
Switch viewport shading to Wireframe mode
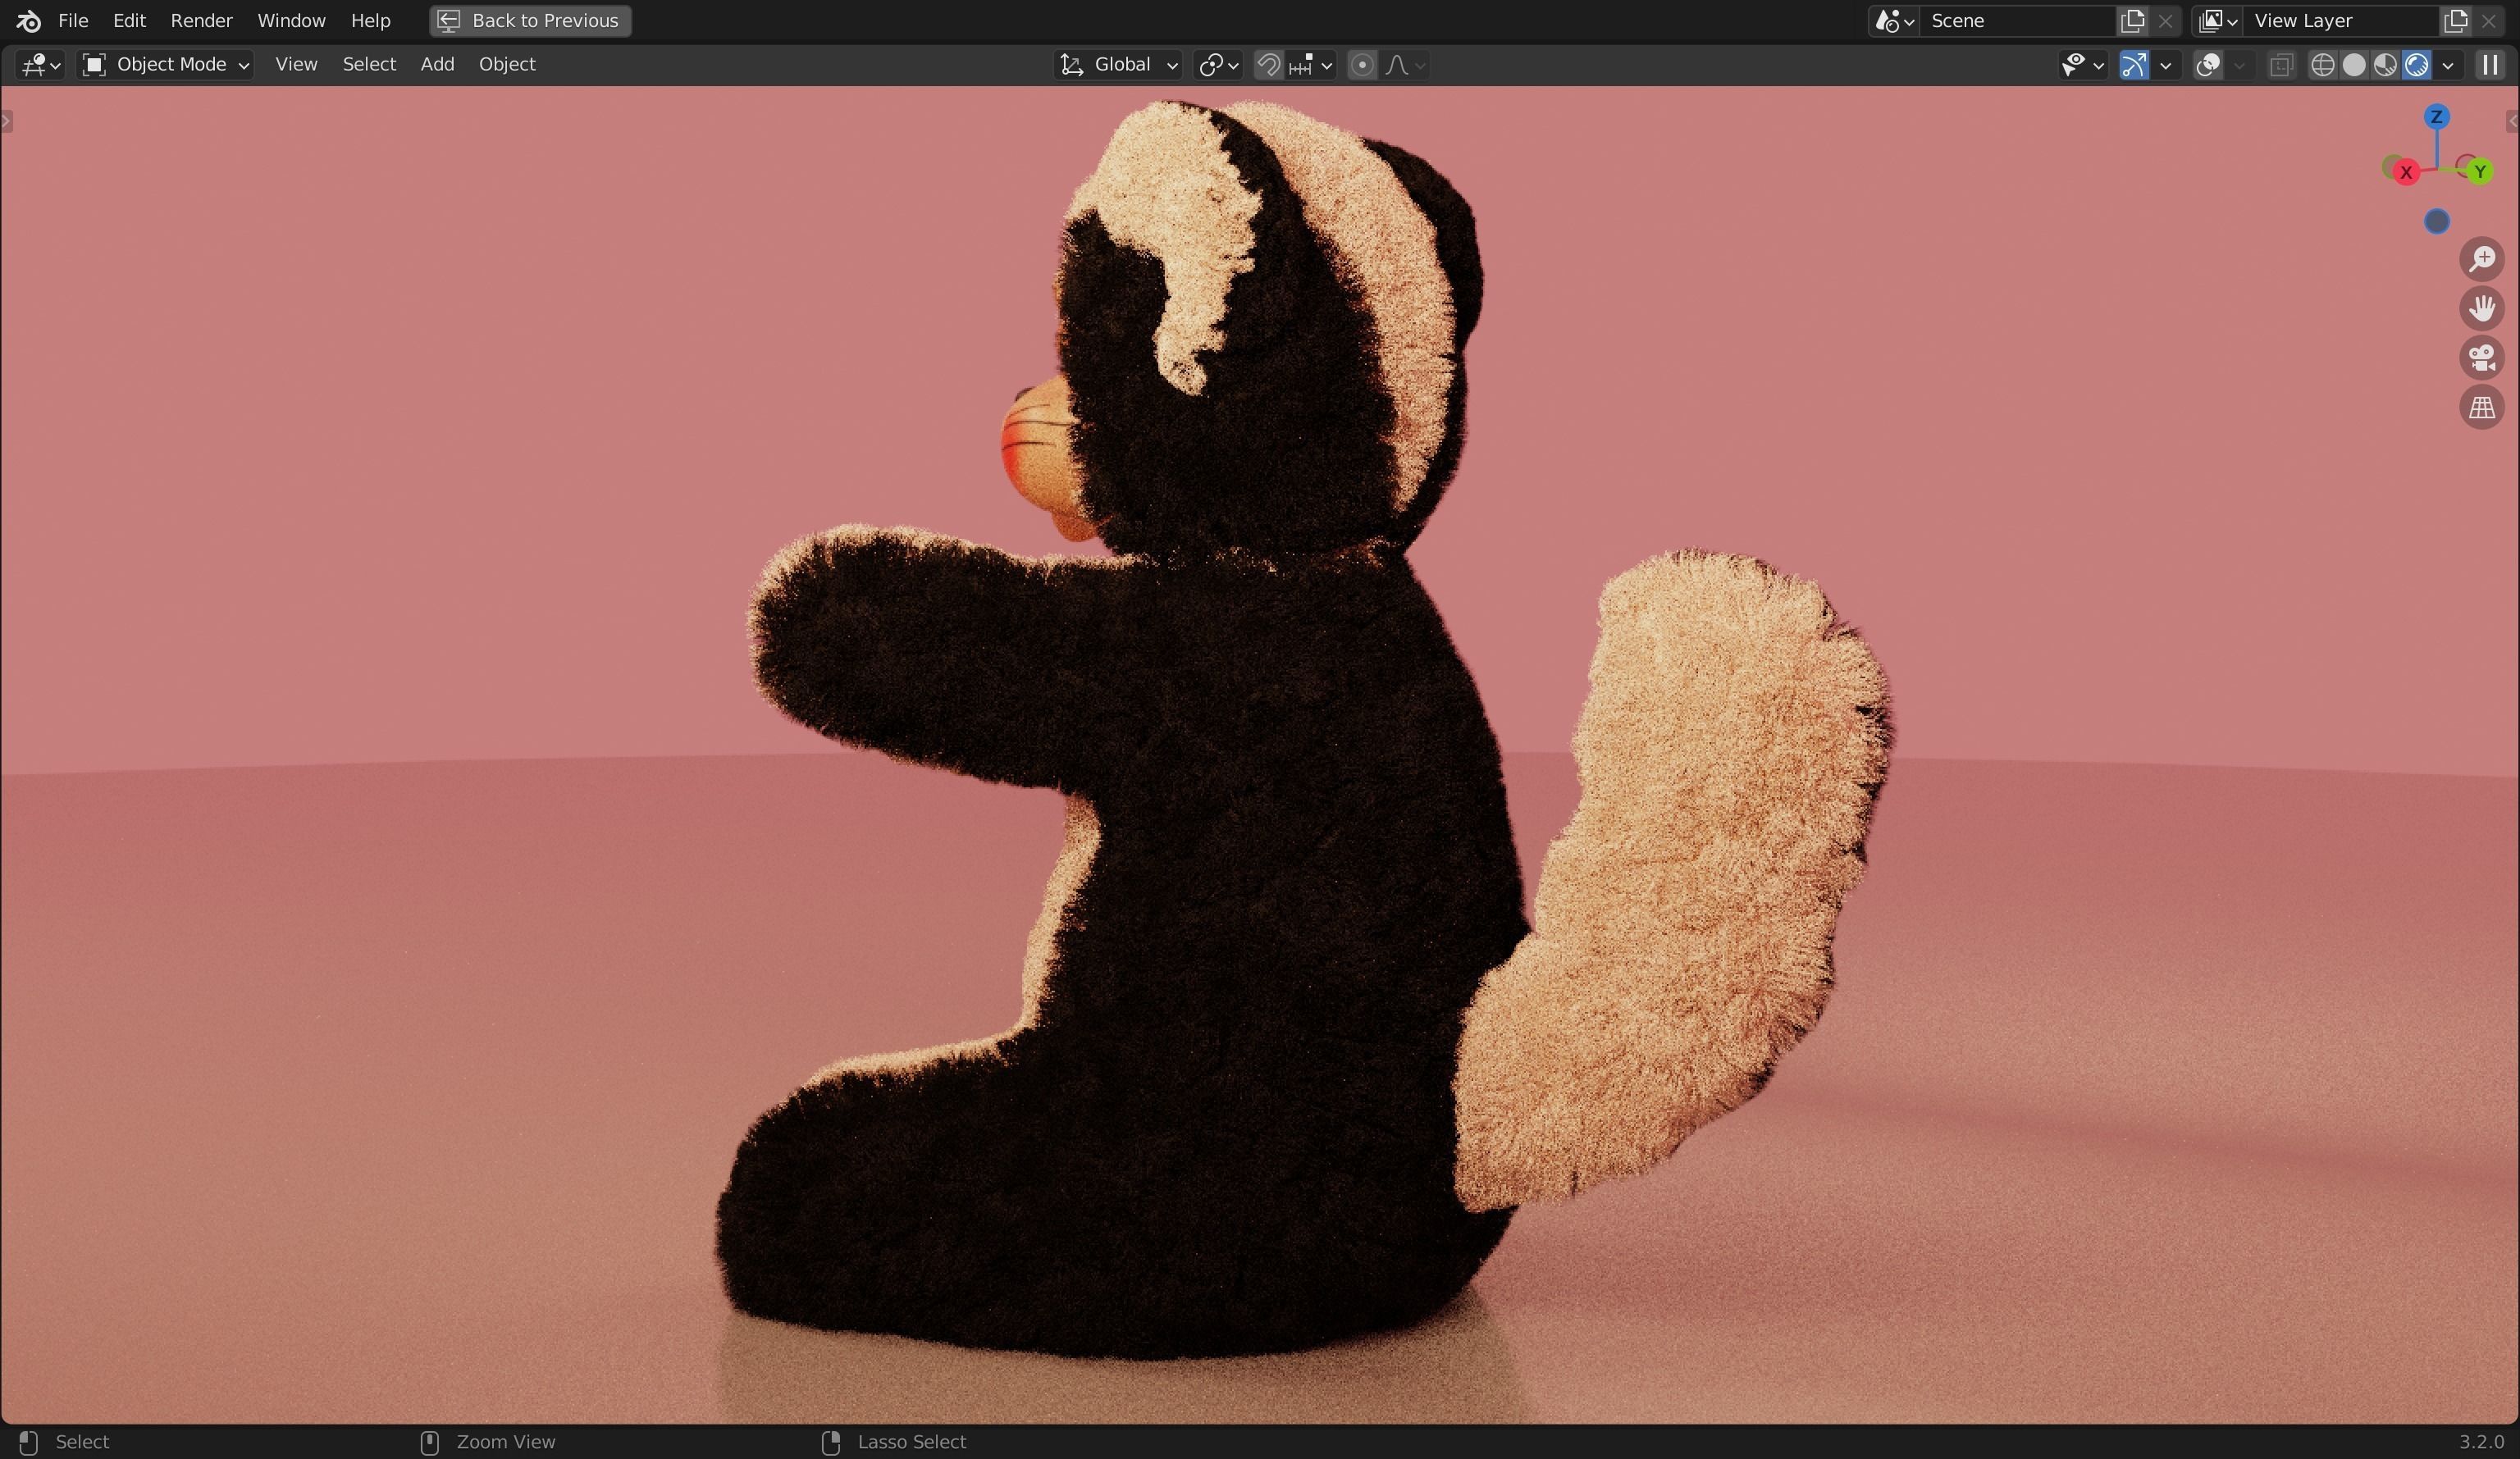pyautogui.click(x=2322, y=64)
